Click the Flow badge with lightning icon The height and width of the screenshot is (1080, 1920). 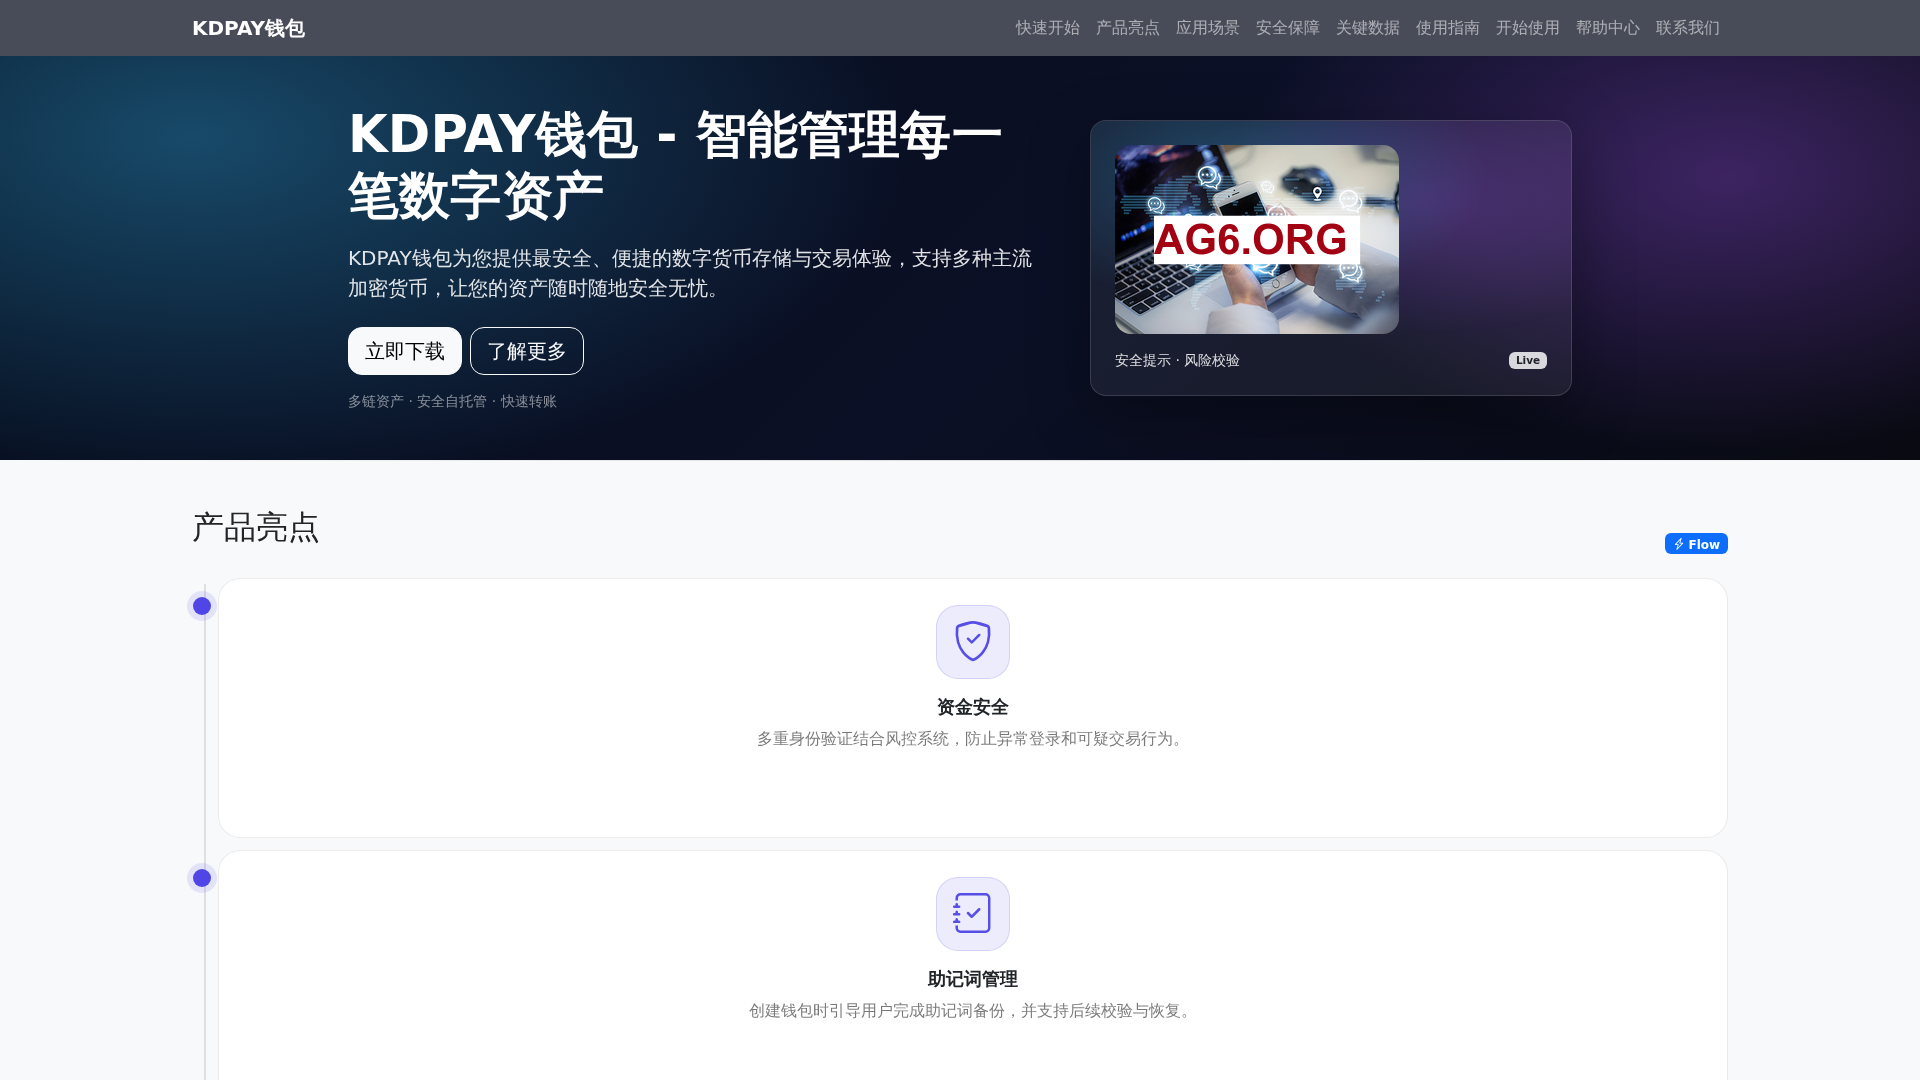1696,544
